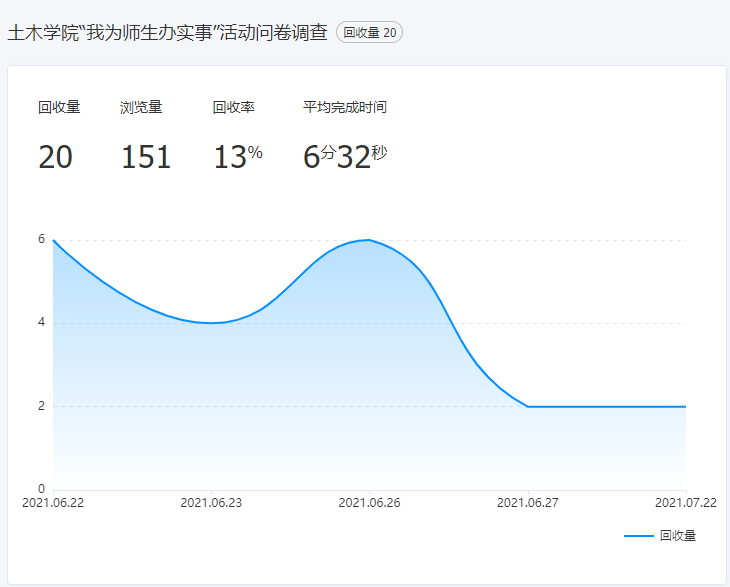
Task: Click the 6分32秒 average time value
Action: tap(344, 156)
